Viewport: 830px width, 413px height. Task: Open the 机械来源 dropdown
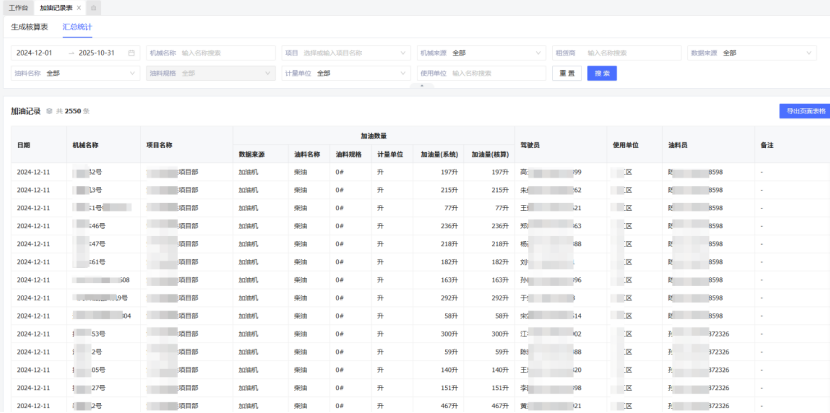(481, 53)
